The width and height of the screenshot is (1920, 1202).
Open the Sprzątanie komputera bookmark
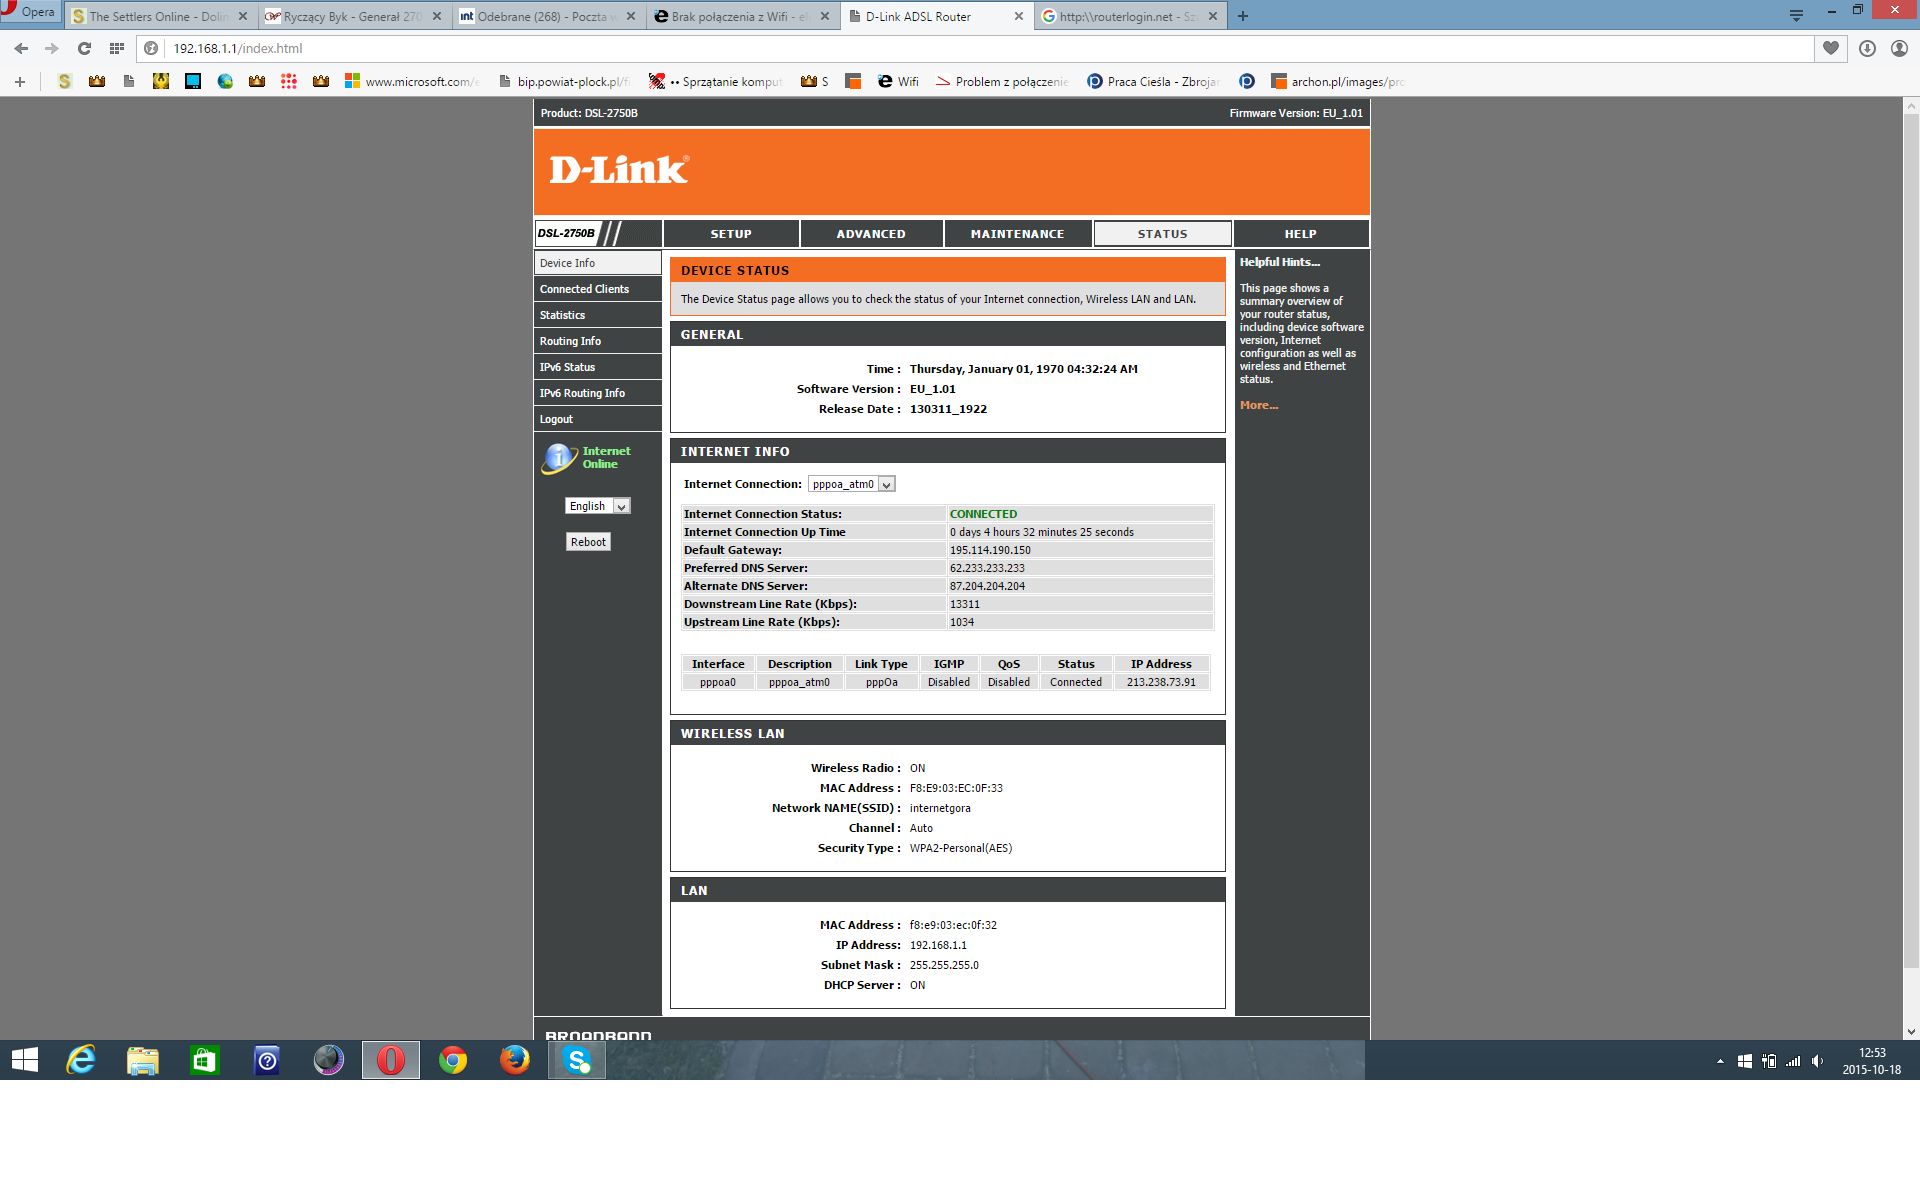pyautogui.click(x=716, y=82)
